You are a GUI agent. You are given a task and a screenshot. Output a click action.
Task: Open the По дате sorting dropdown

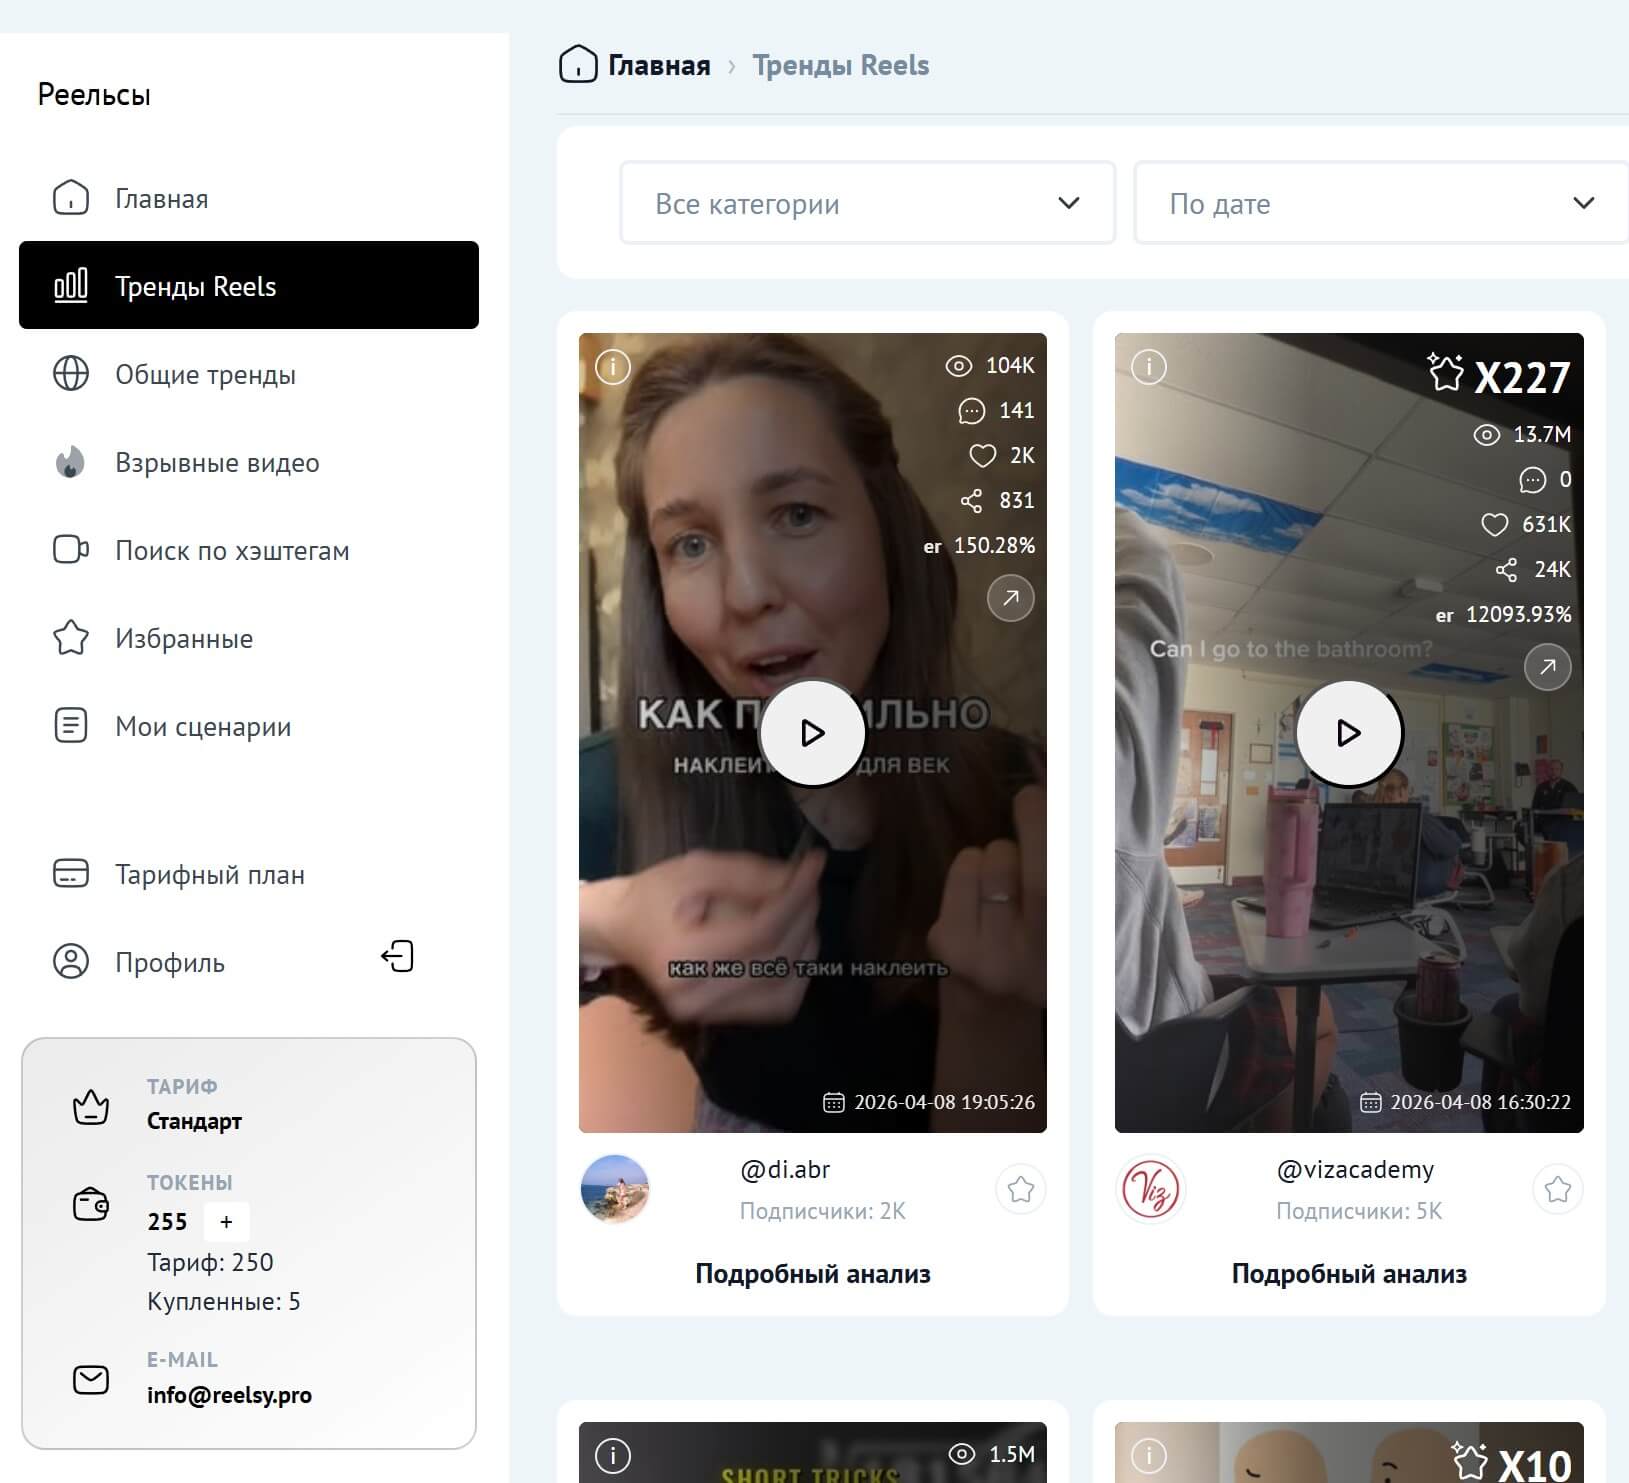(x=1380, y=203)
